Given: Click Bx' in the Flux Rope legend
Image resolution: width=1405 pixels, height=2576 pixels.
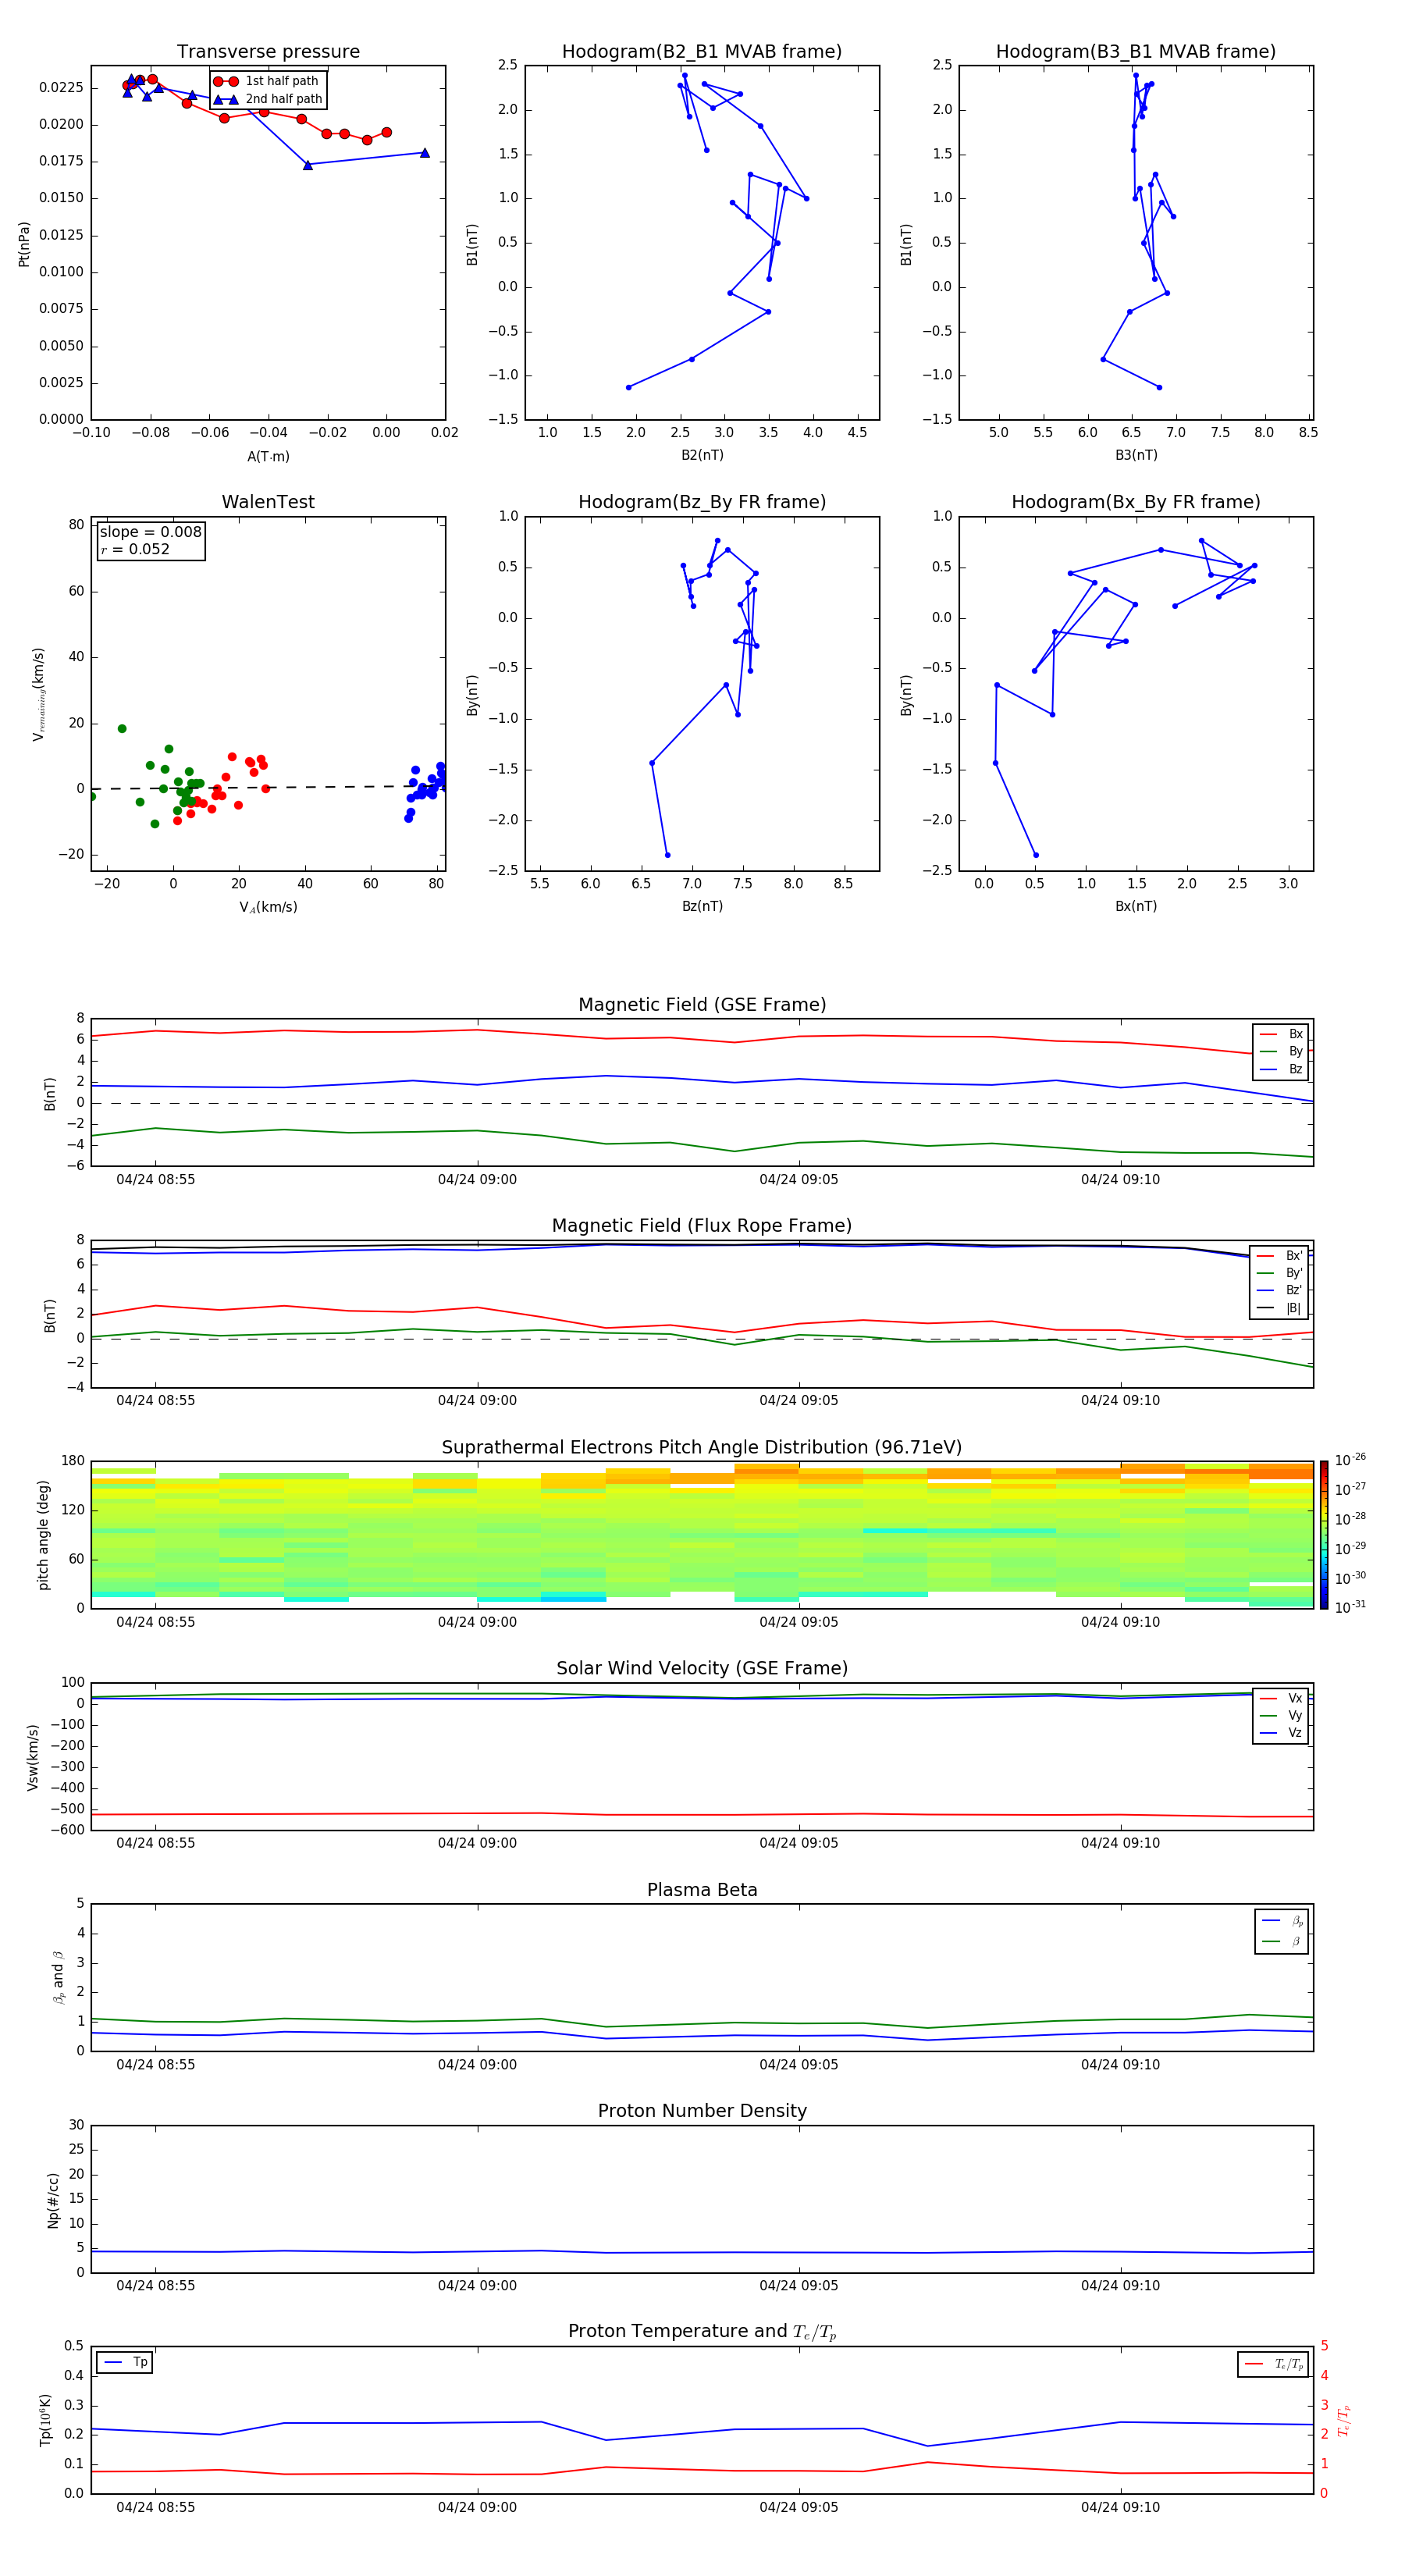Looking at the screenshot, I should pos(1294,1256).
